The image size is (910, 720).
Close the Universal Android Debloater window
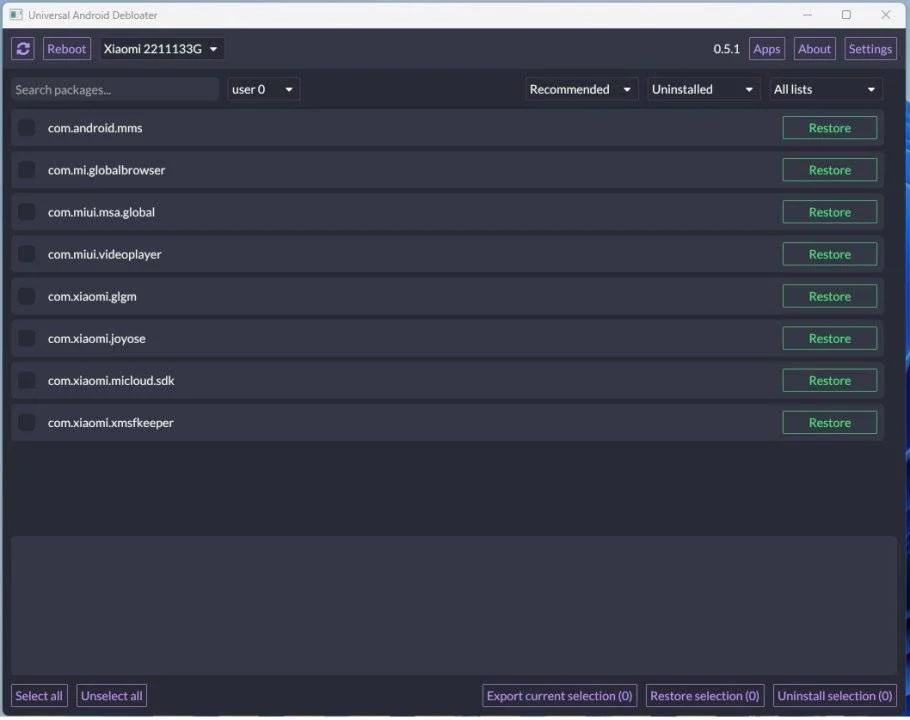(x=886, y=15)
